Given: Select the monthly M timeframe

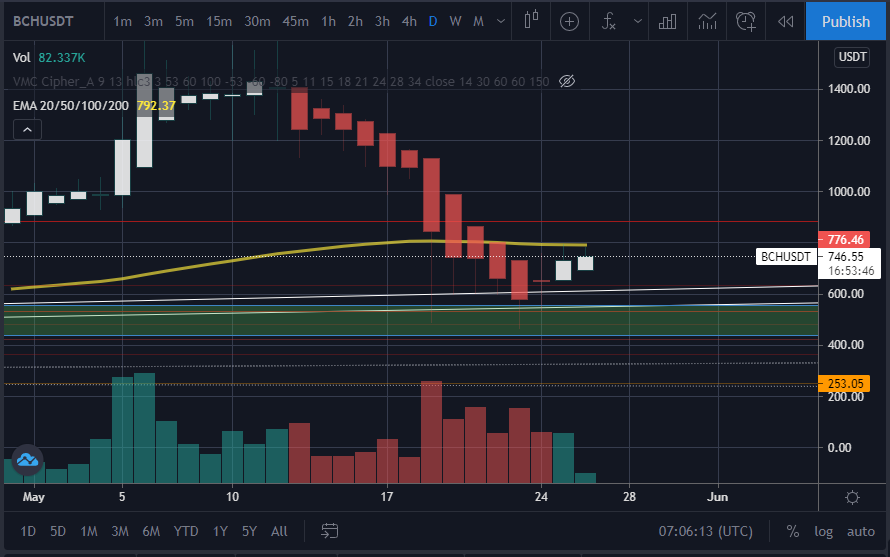Looking at the screenshot, I should [x=478, y=21].
